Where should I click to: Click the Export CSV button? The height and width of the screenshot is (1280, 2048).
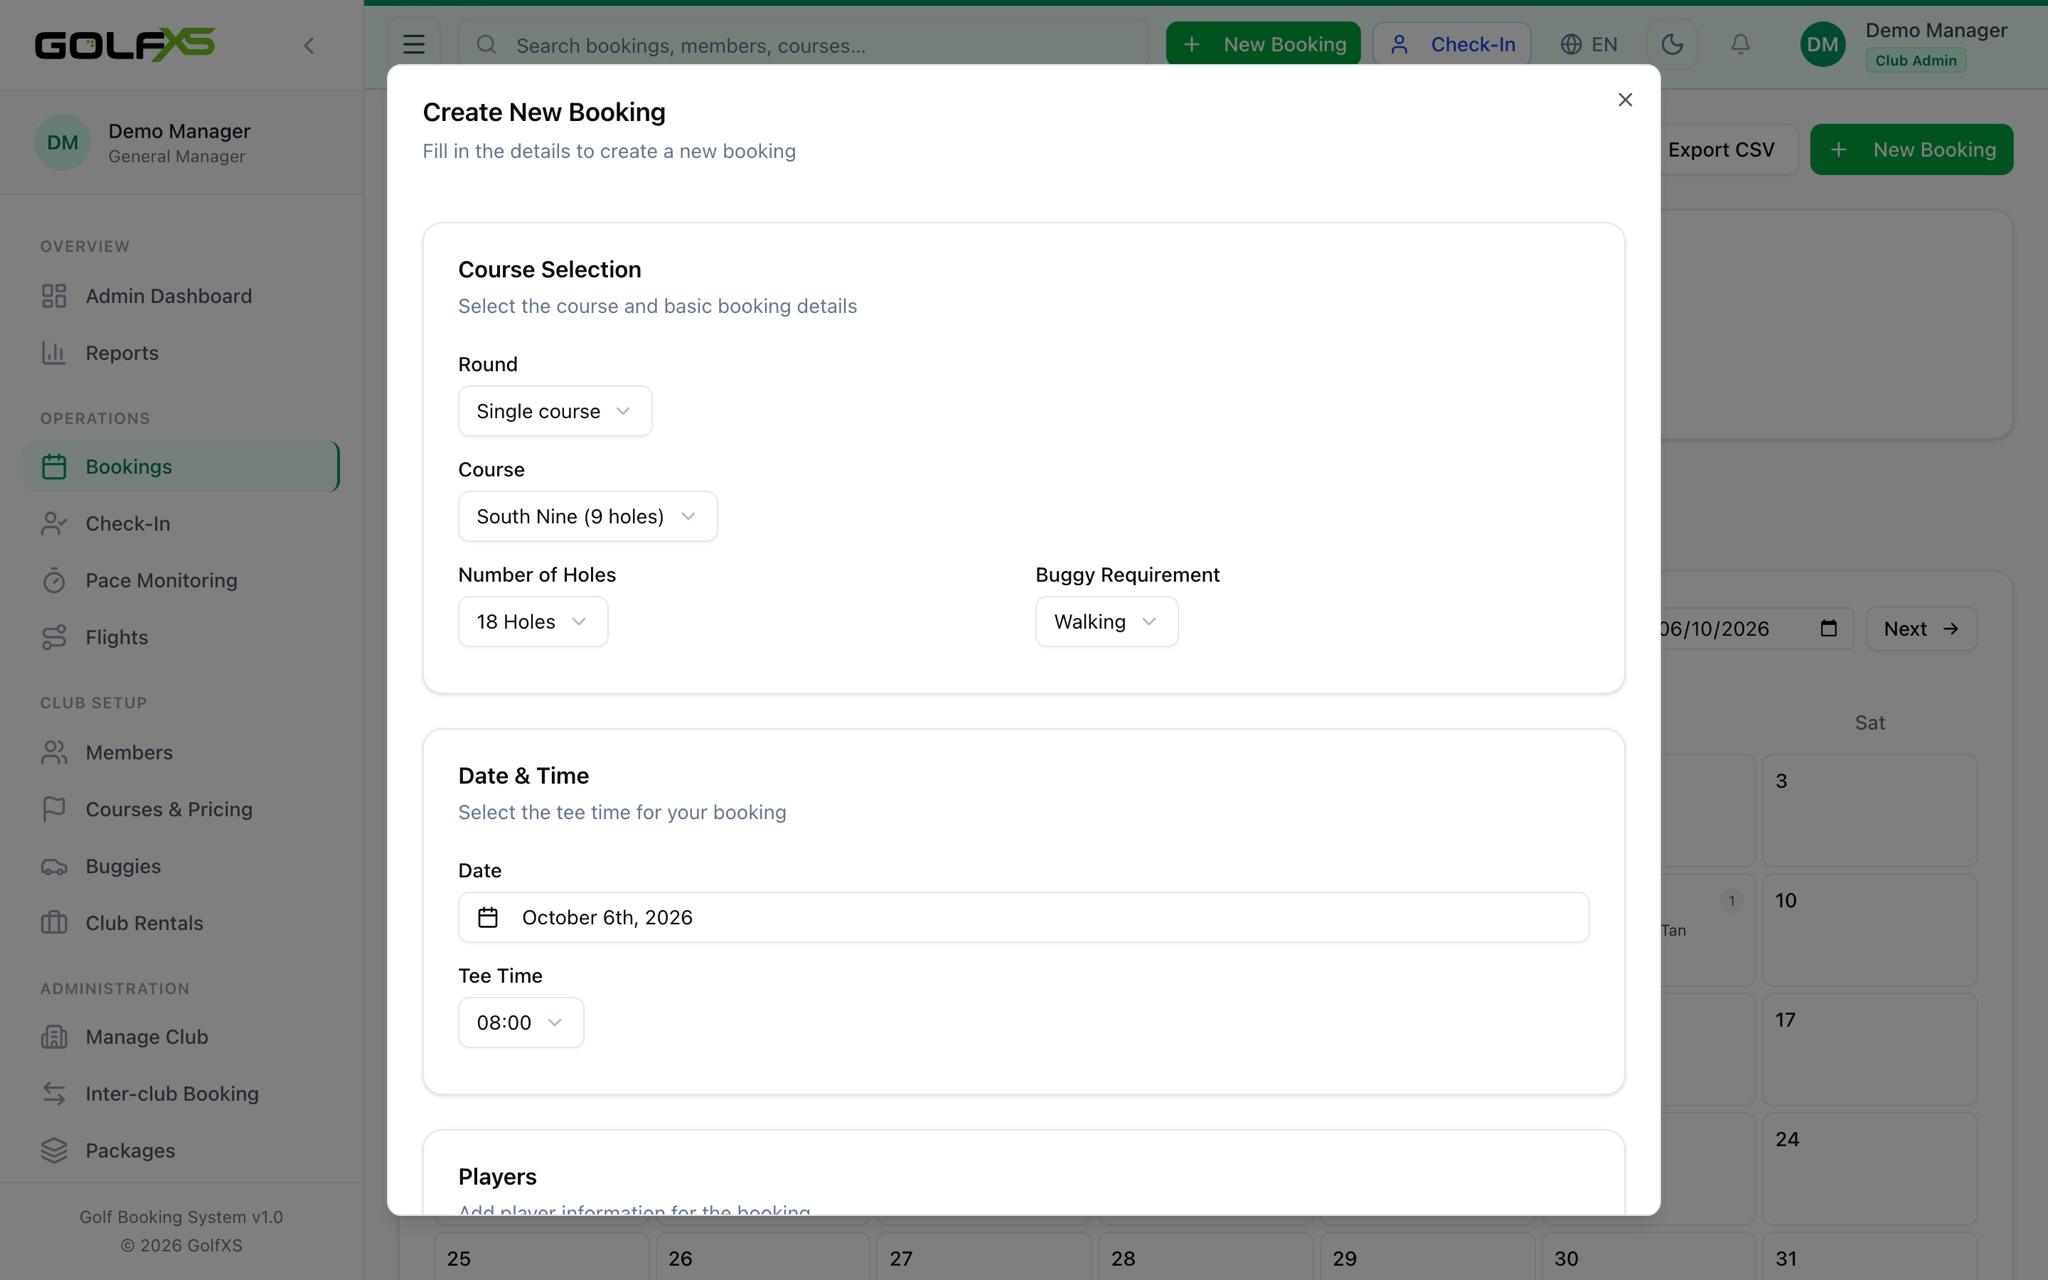tap(1721, 150)
